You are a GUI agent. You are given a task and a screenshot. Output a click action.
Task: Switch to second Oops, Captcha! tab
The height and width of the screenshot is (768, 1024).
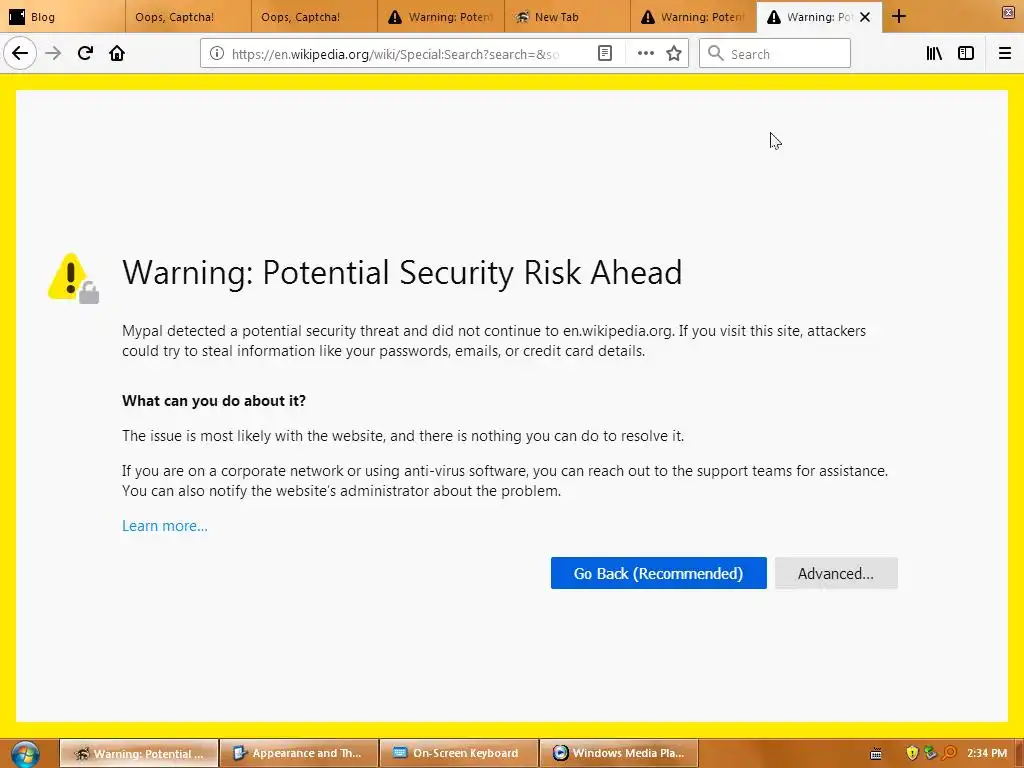314,17
